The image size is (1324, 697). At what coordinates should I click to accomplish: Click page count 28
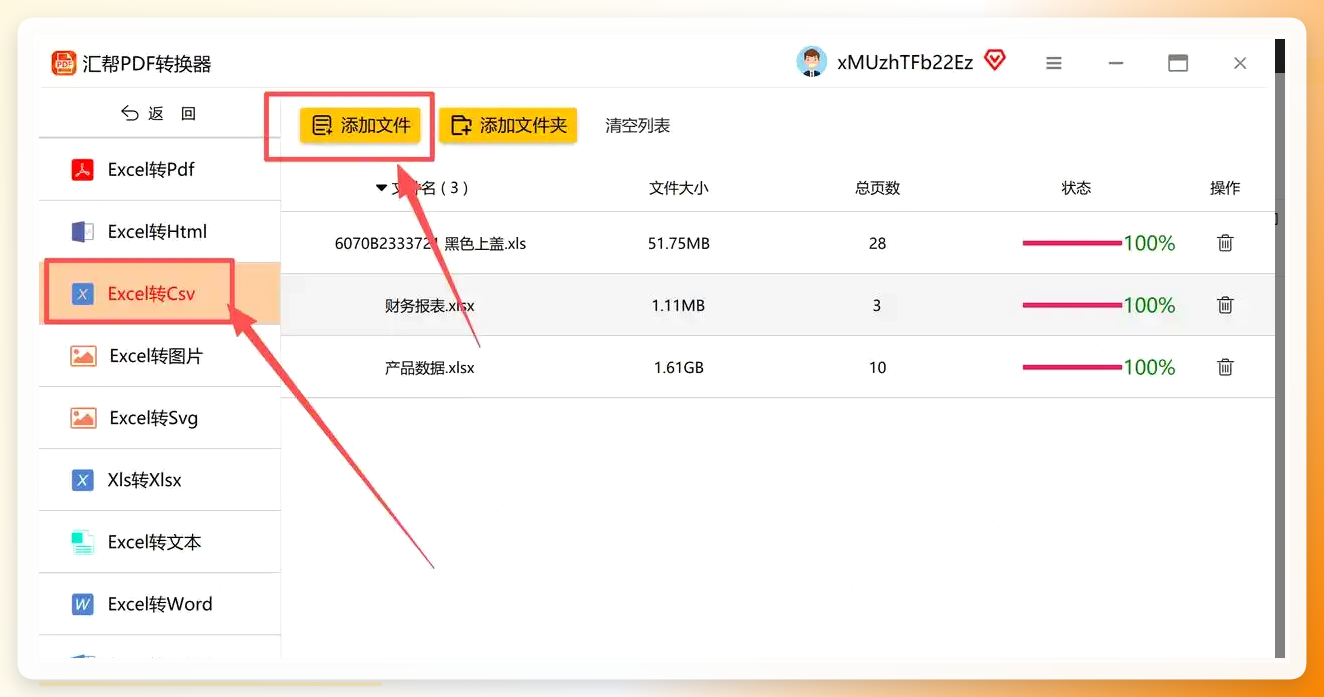tap(877, 243)
